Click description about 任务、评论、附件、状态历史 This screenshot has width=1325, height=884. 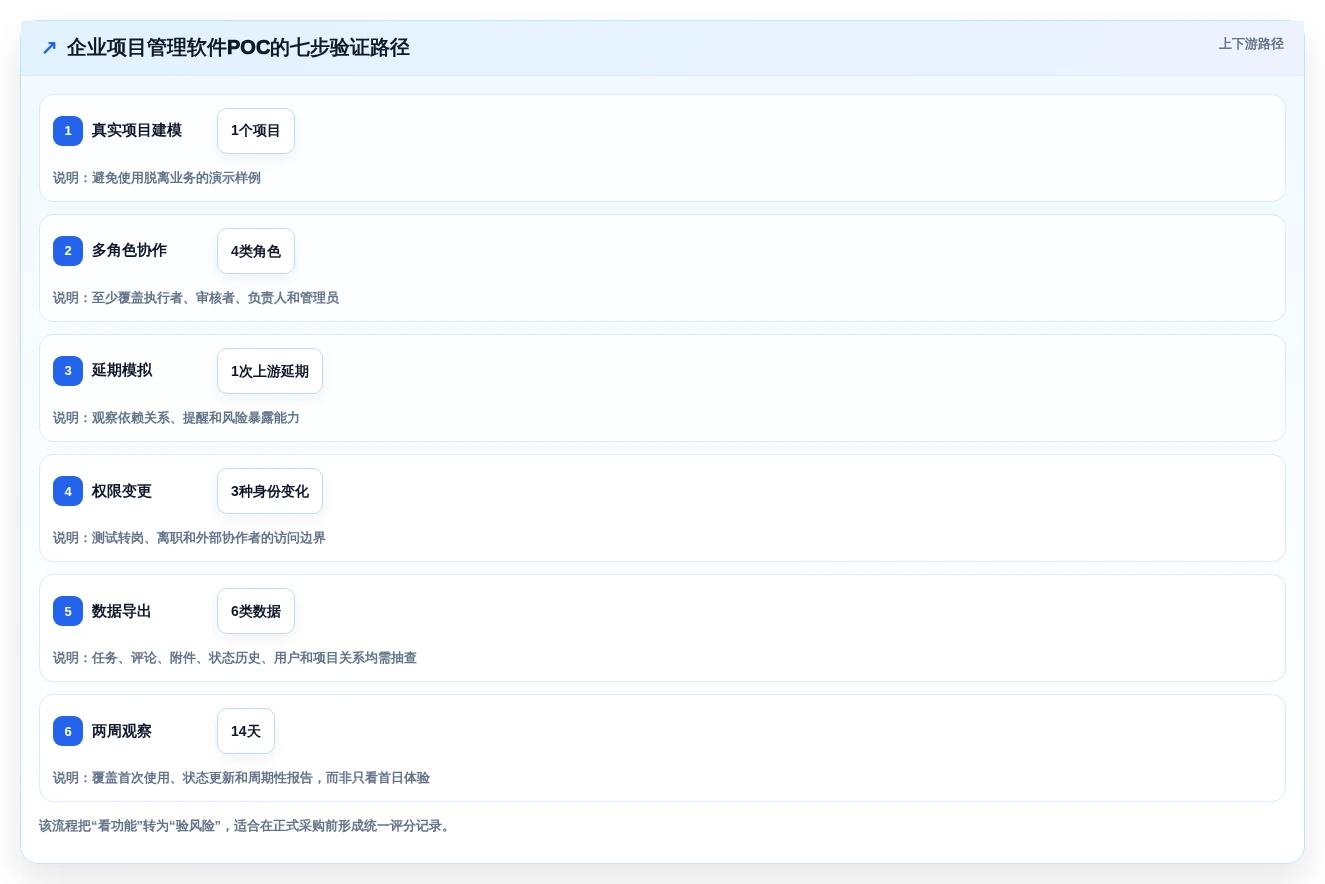pos(235,658)
